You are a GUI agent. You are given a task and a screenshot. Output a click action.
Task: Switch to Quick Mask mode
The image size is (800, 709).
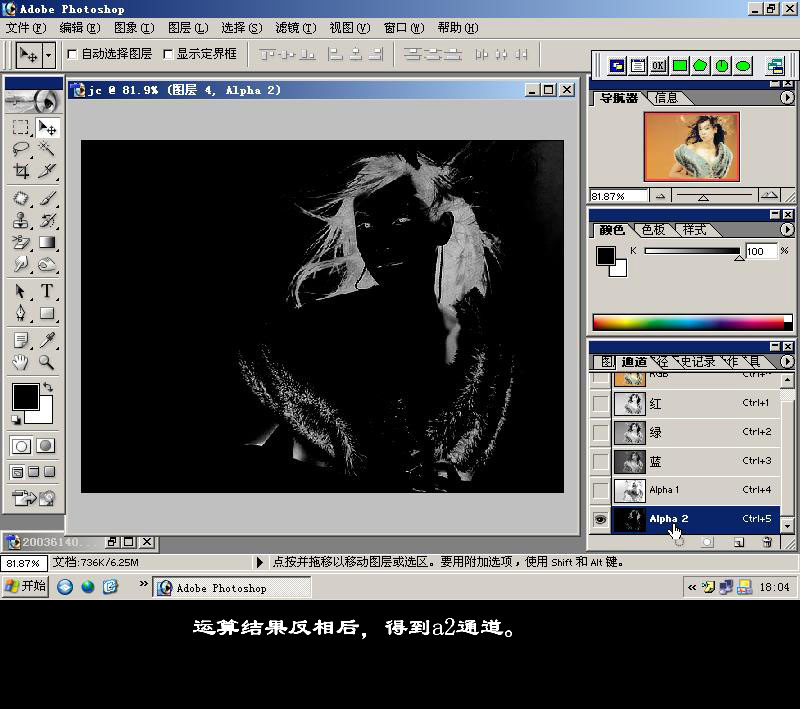(x=45, y=446)
